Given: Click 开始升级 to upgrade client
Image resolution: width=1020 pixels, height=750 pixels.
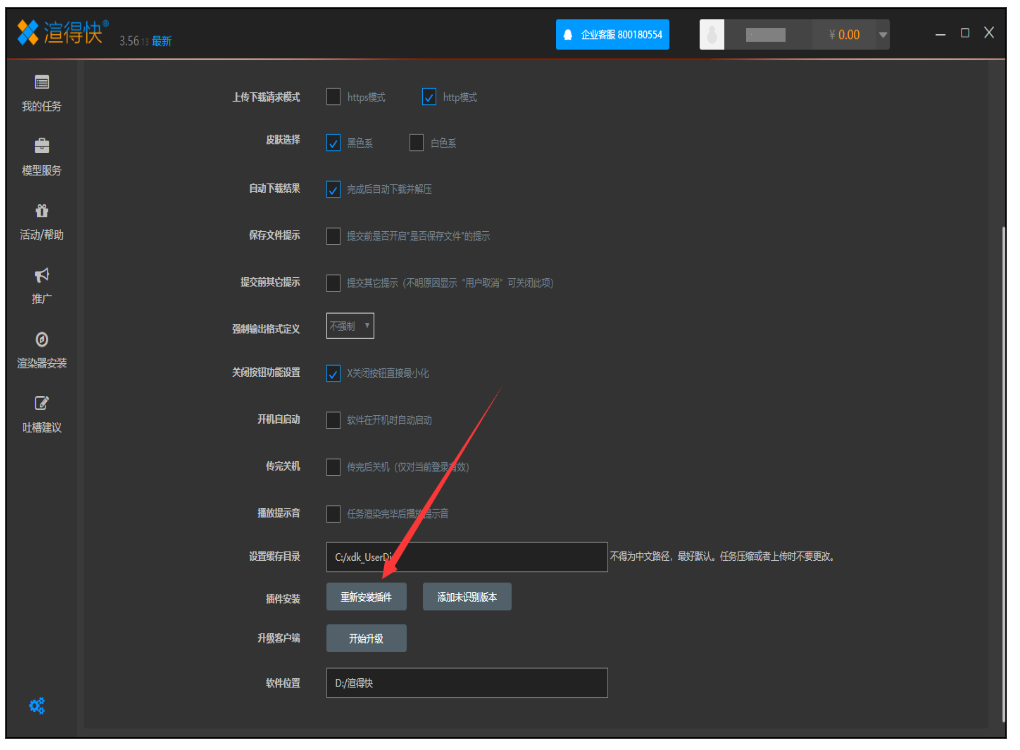Looking at the screenshot, I should (x=366, y=638).
